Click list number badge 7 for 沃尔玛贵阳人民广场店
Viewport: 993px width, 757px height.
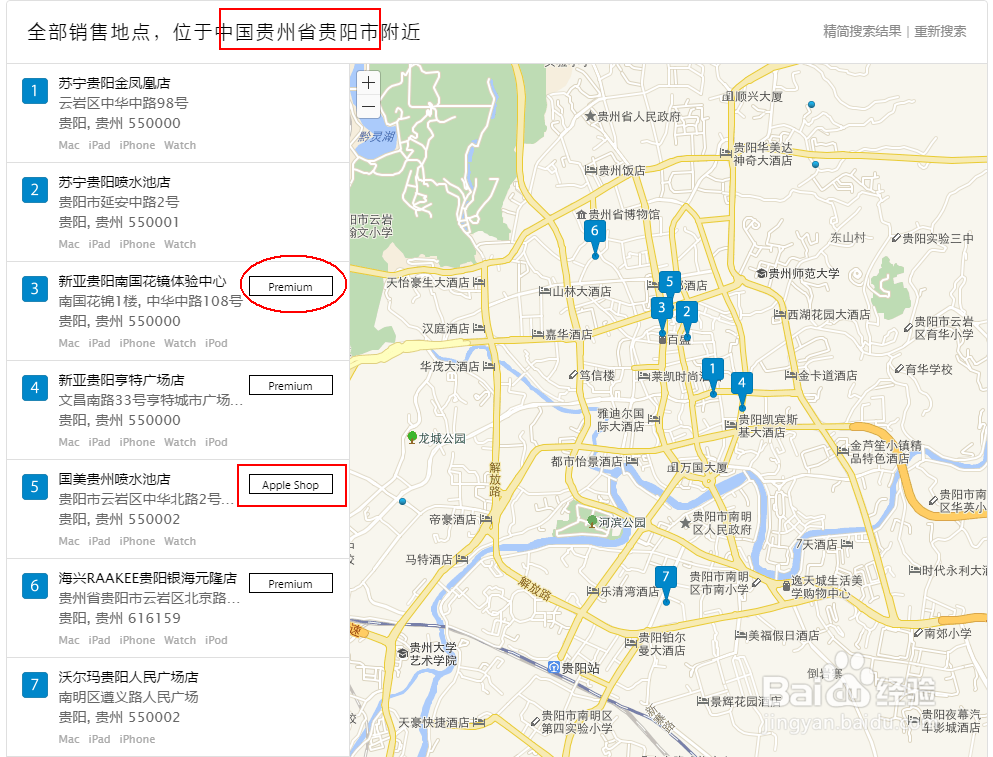pyautogui.click(x=35, y=685)
